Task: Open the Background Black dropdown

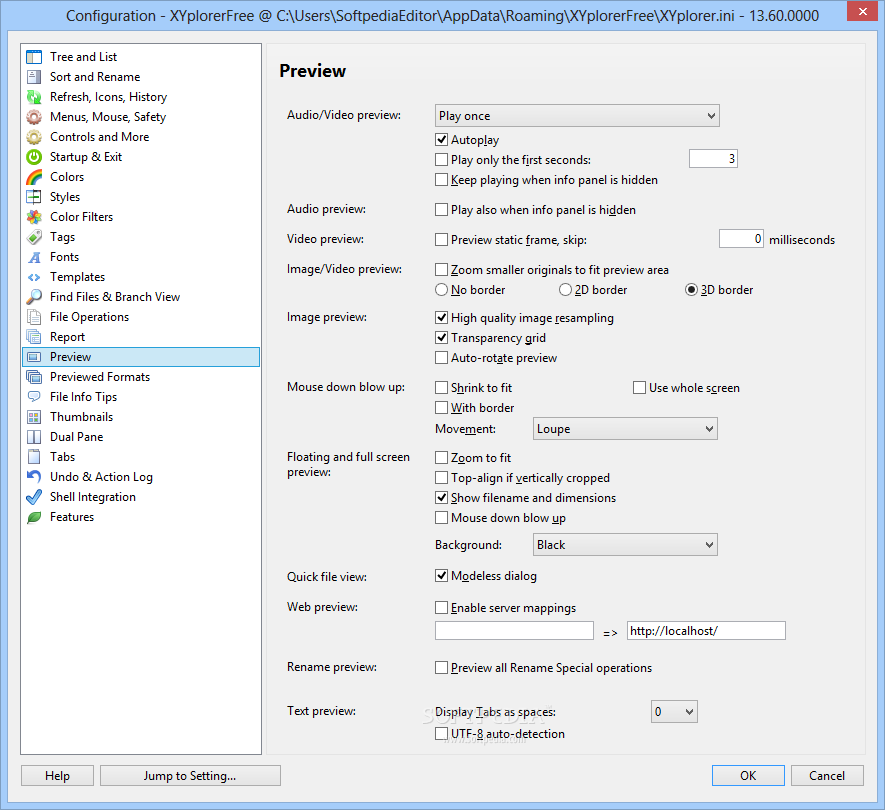Action: 625,545
